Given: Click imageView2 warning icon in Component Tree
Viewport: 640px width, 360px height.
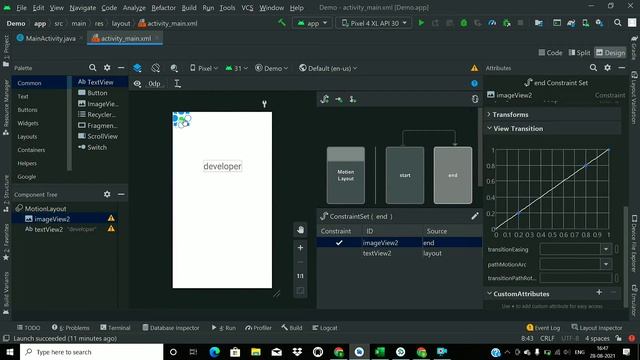Looking at the screenshot, I should pyautogui.click(x=111, y=218).
